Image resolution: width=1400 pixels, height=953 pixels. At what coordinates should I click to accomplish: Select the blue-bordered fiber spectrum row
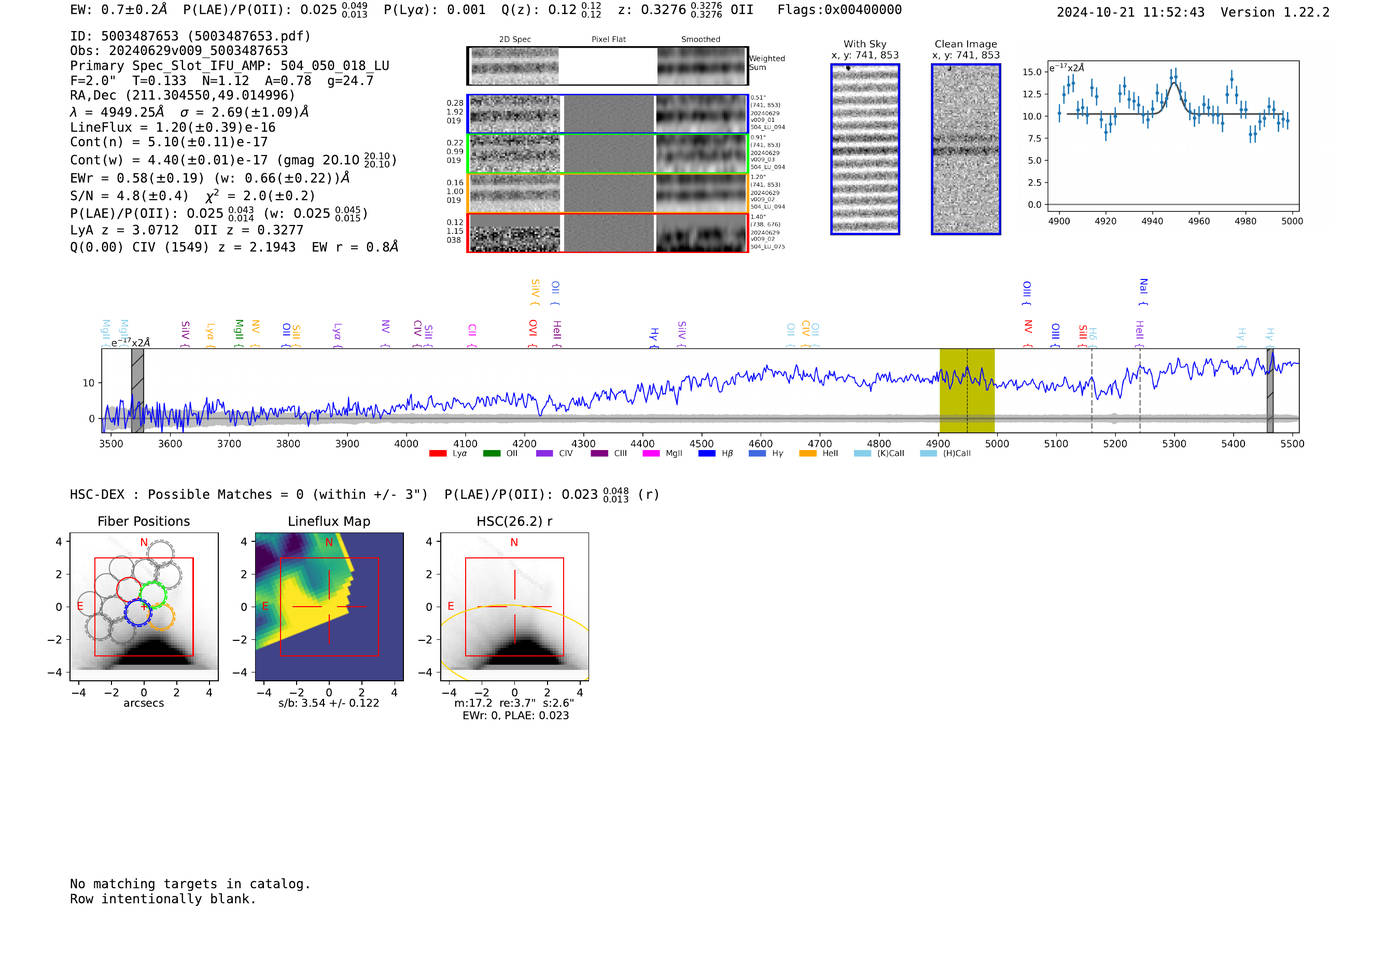tap(607, 114)
